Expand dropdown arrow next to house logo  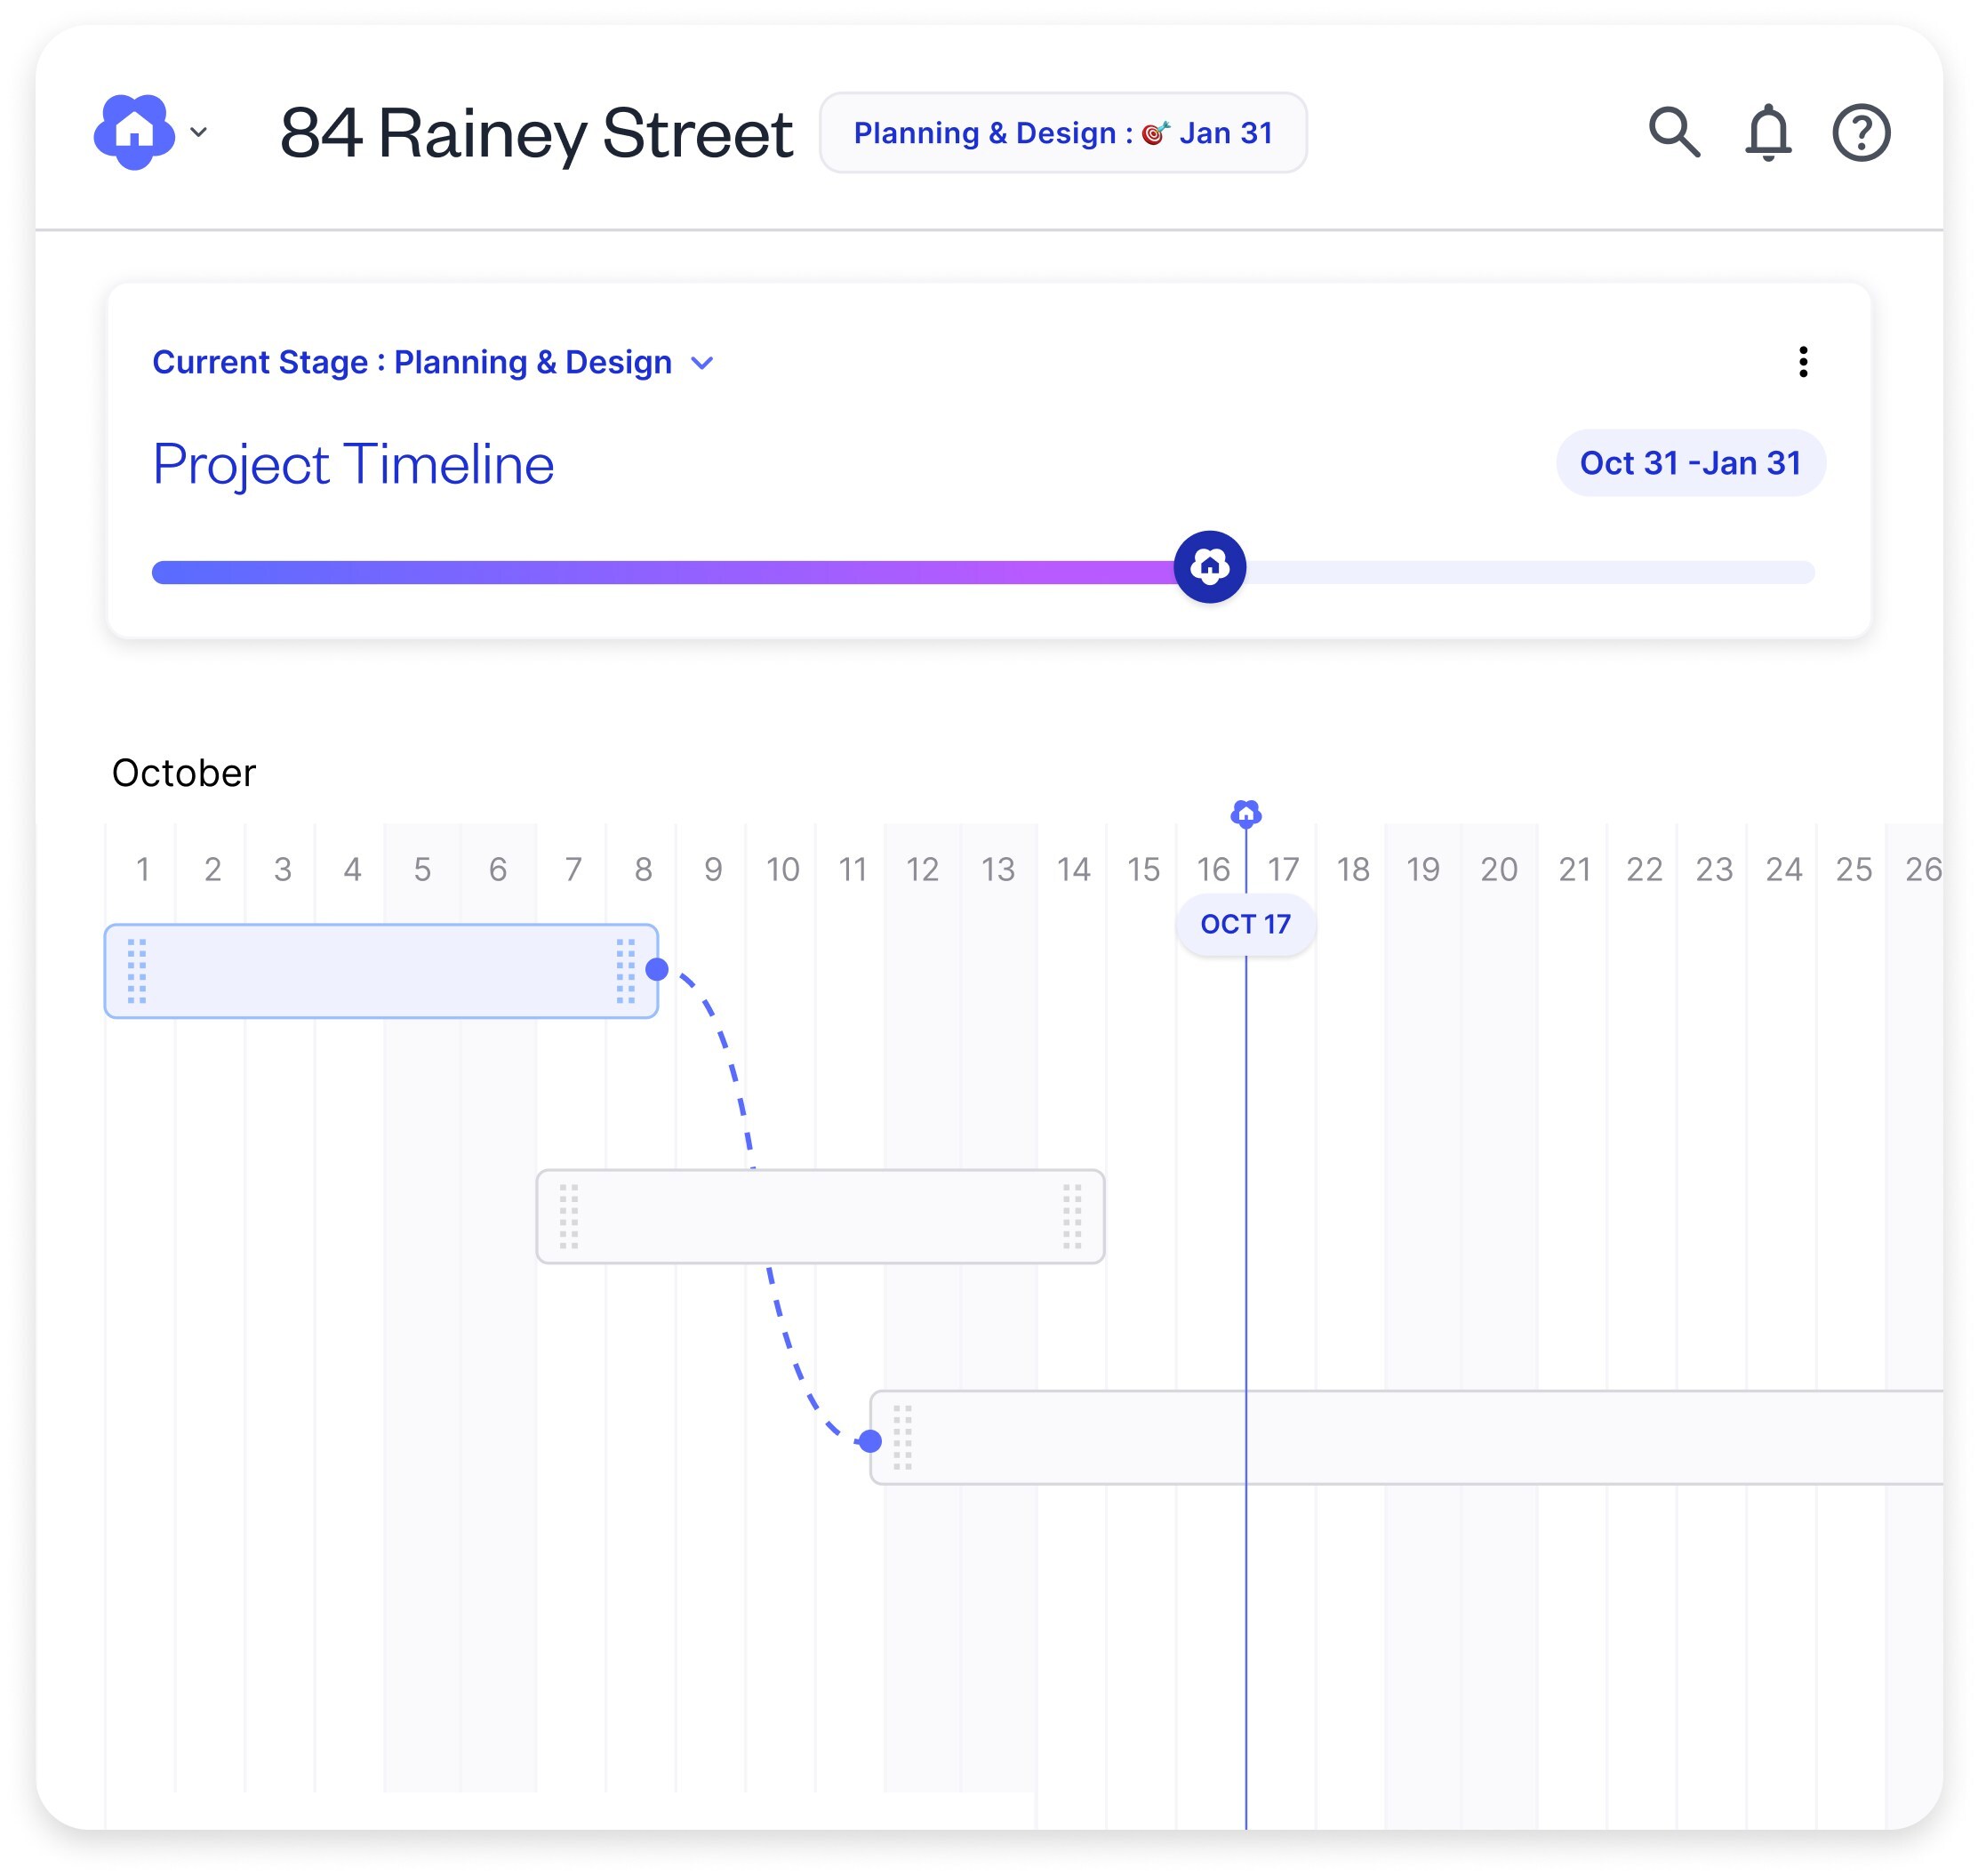[x=199, y=132]
